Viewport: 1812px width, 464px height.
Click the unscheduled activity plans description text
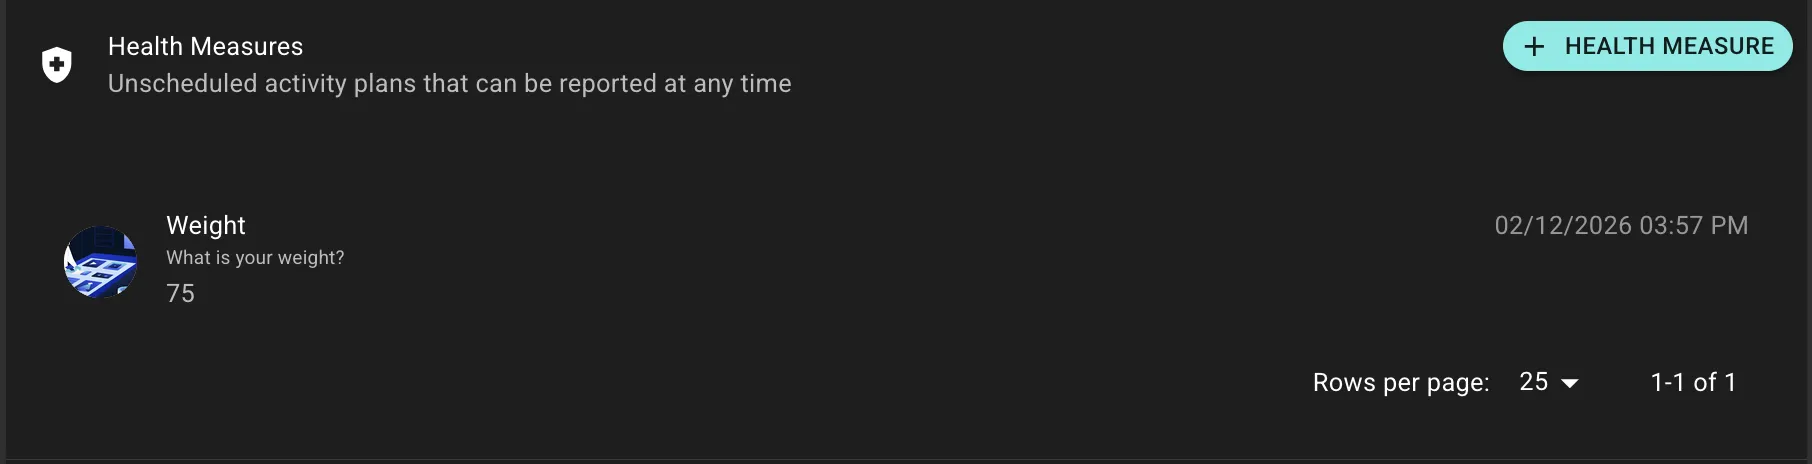pyautogui.click(x=449, y=84)
